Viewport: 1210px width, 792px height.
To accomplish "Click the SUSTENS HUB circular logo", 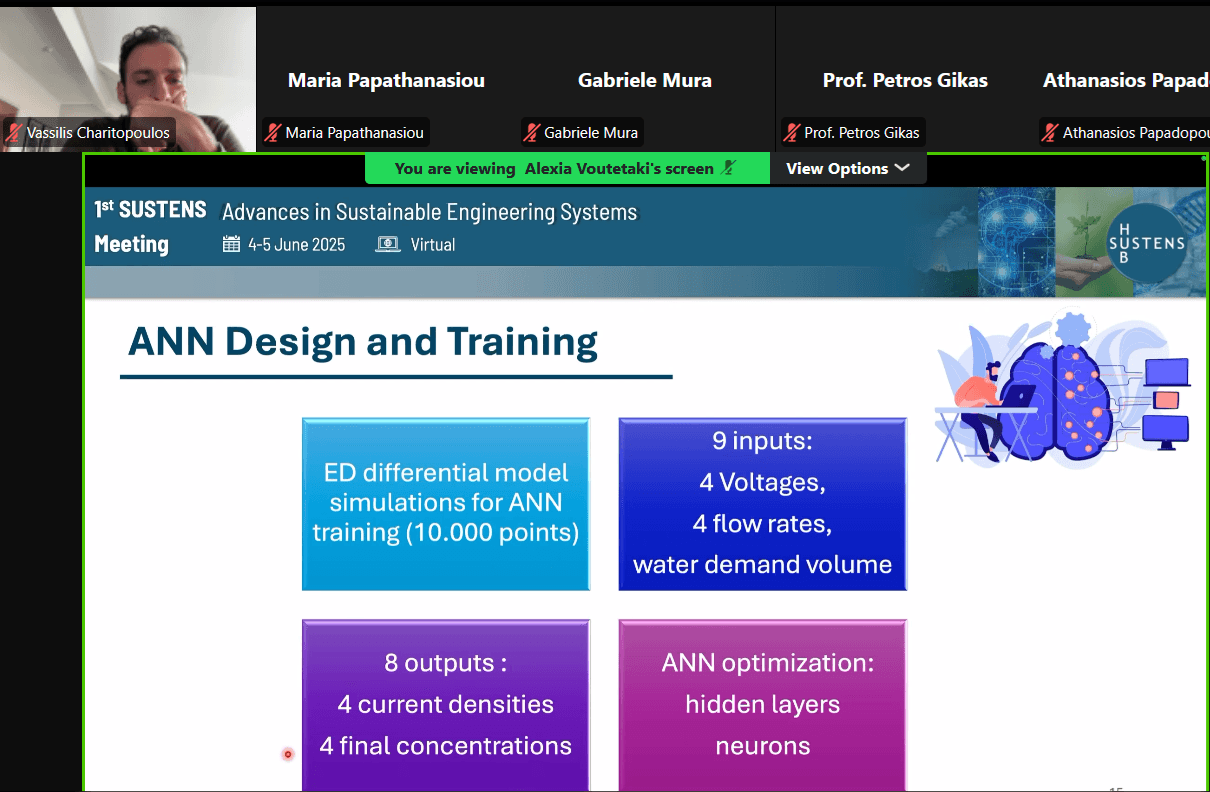I will pyautogui.click(x=1146, y=243).
